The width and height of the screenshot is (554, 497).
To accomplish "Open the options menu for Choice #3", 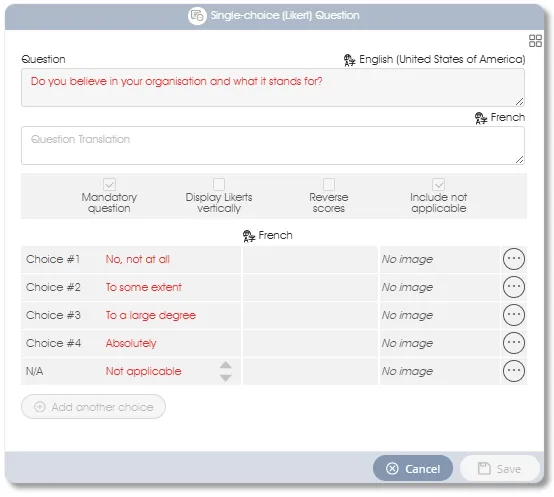I will 513,315.
